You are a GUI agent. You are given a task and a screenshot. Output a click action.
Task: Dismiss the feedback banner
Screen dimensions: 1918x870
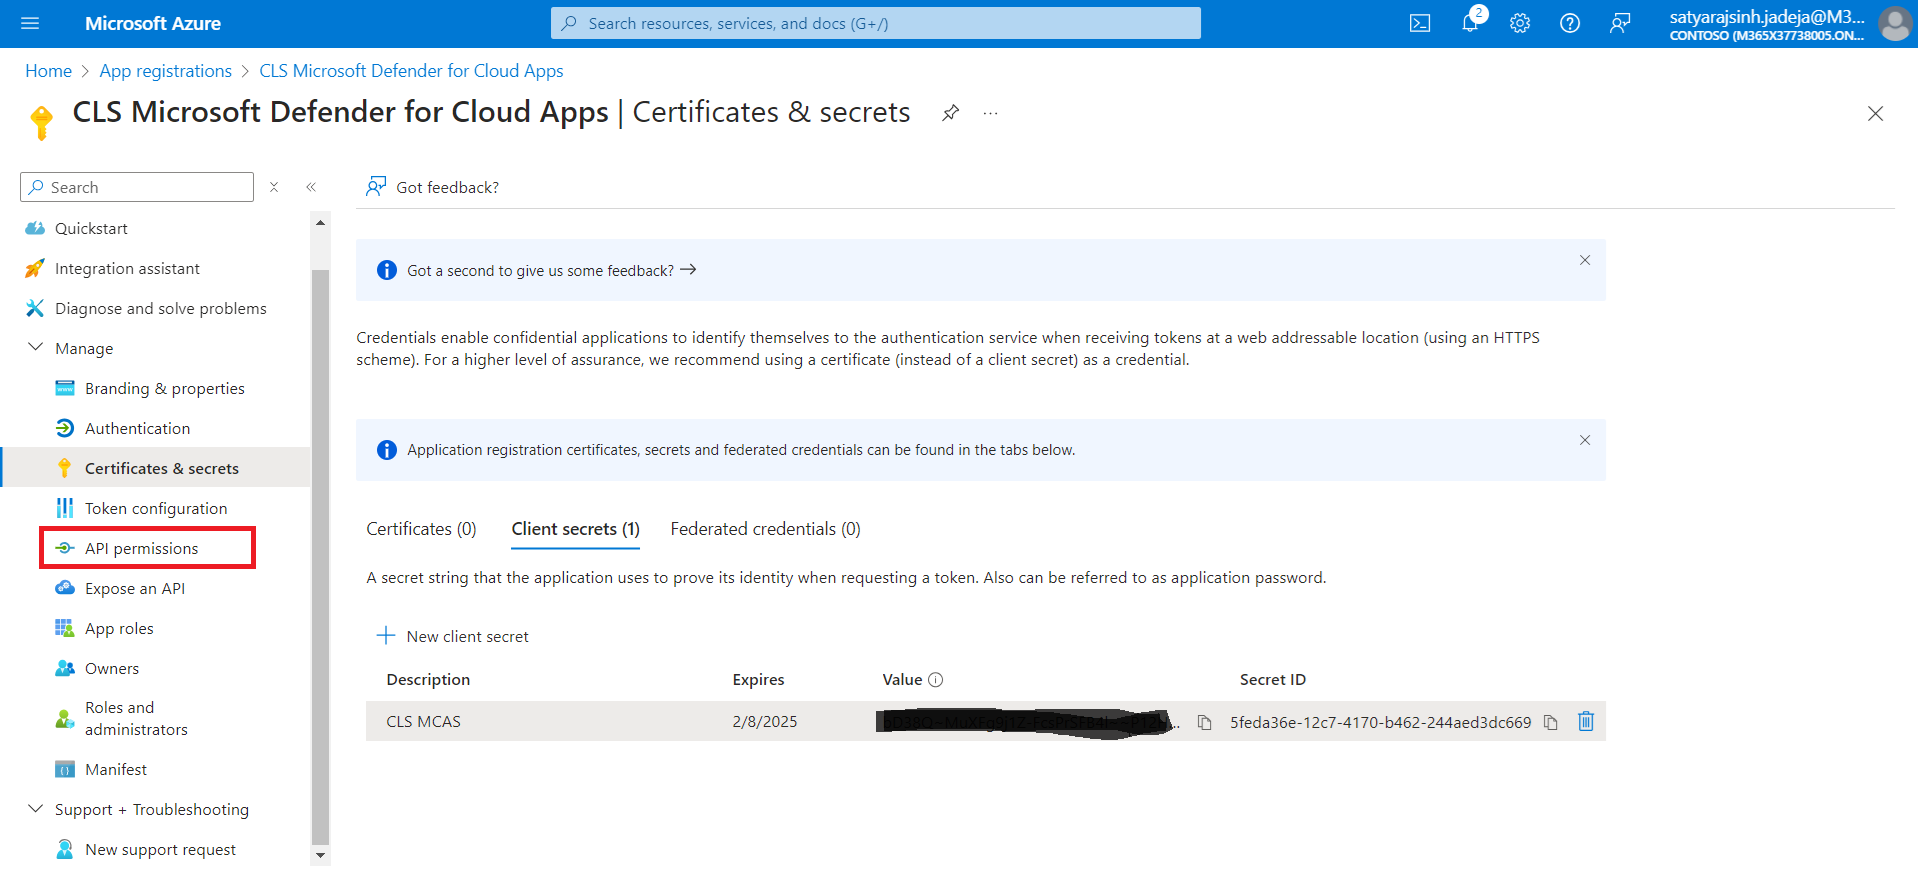1585,260
